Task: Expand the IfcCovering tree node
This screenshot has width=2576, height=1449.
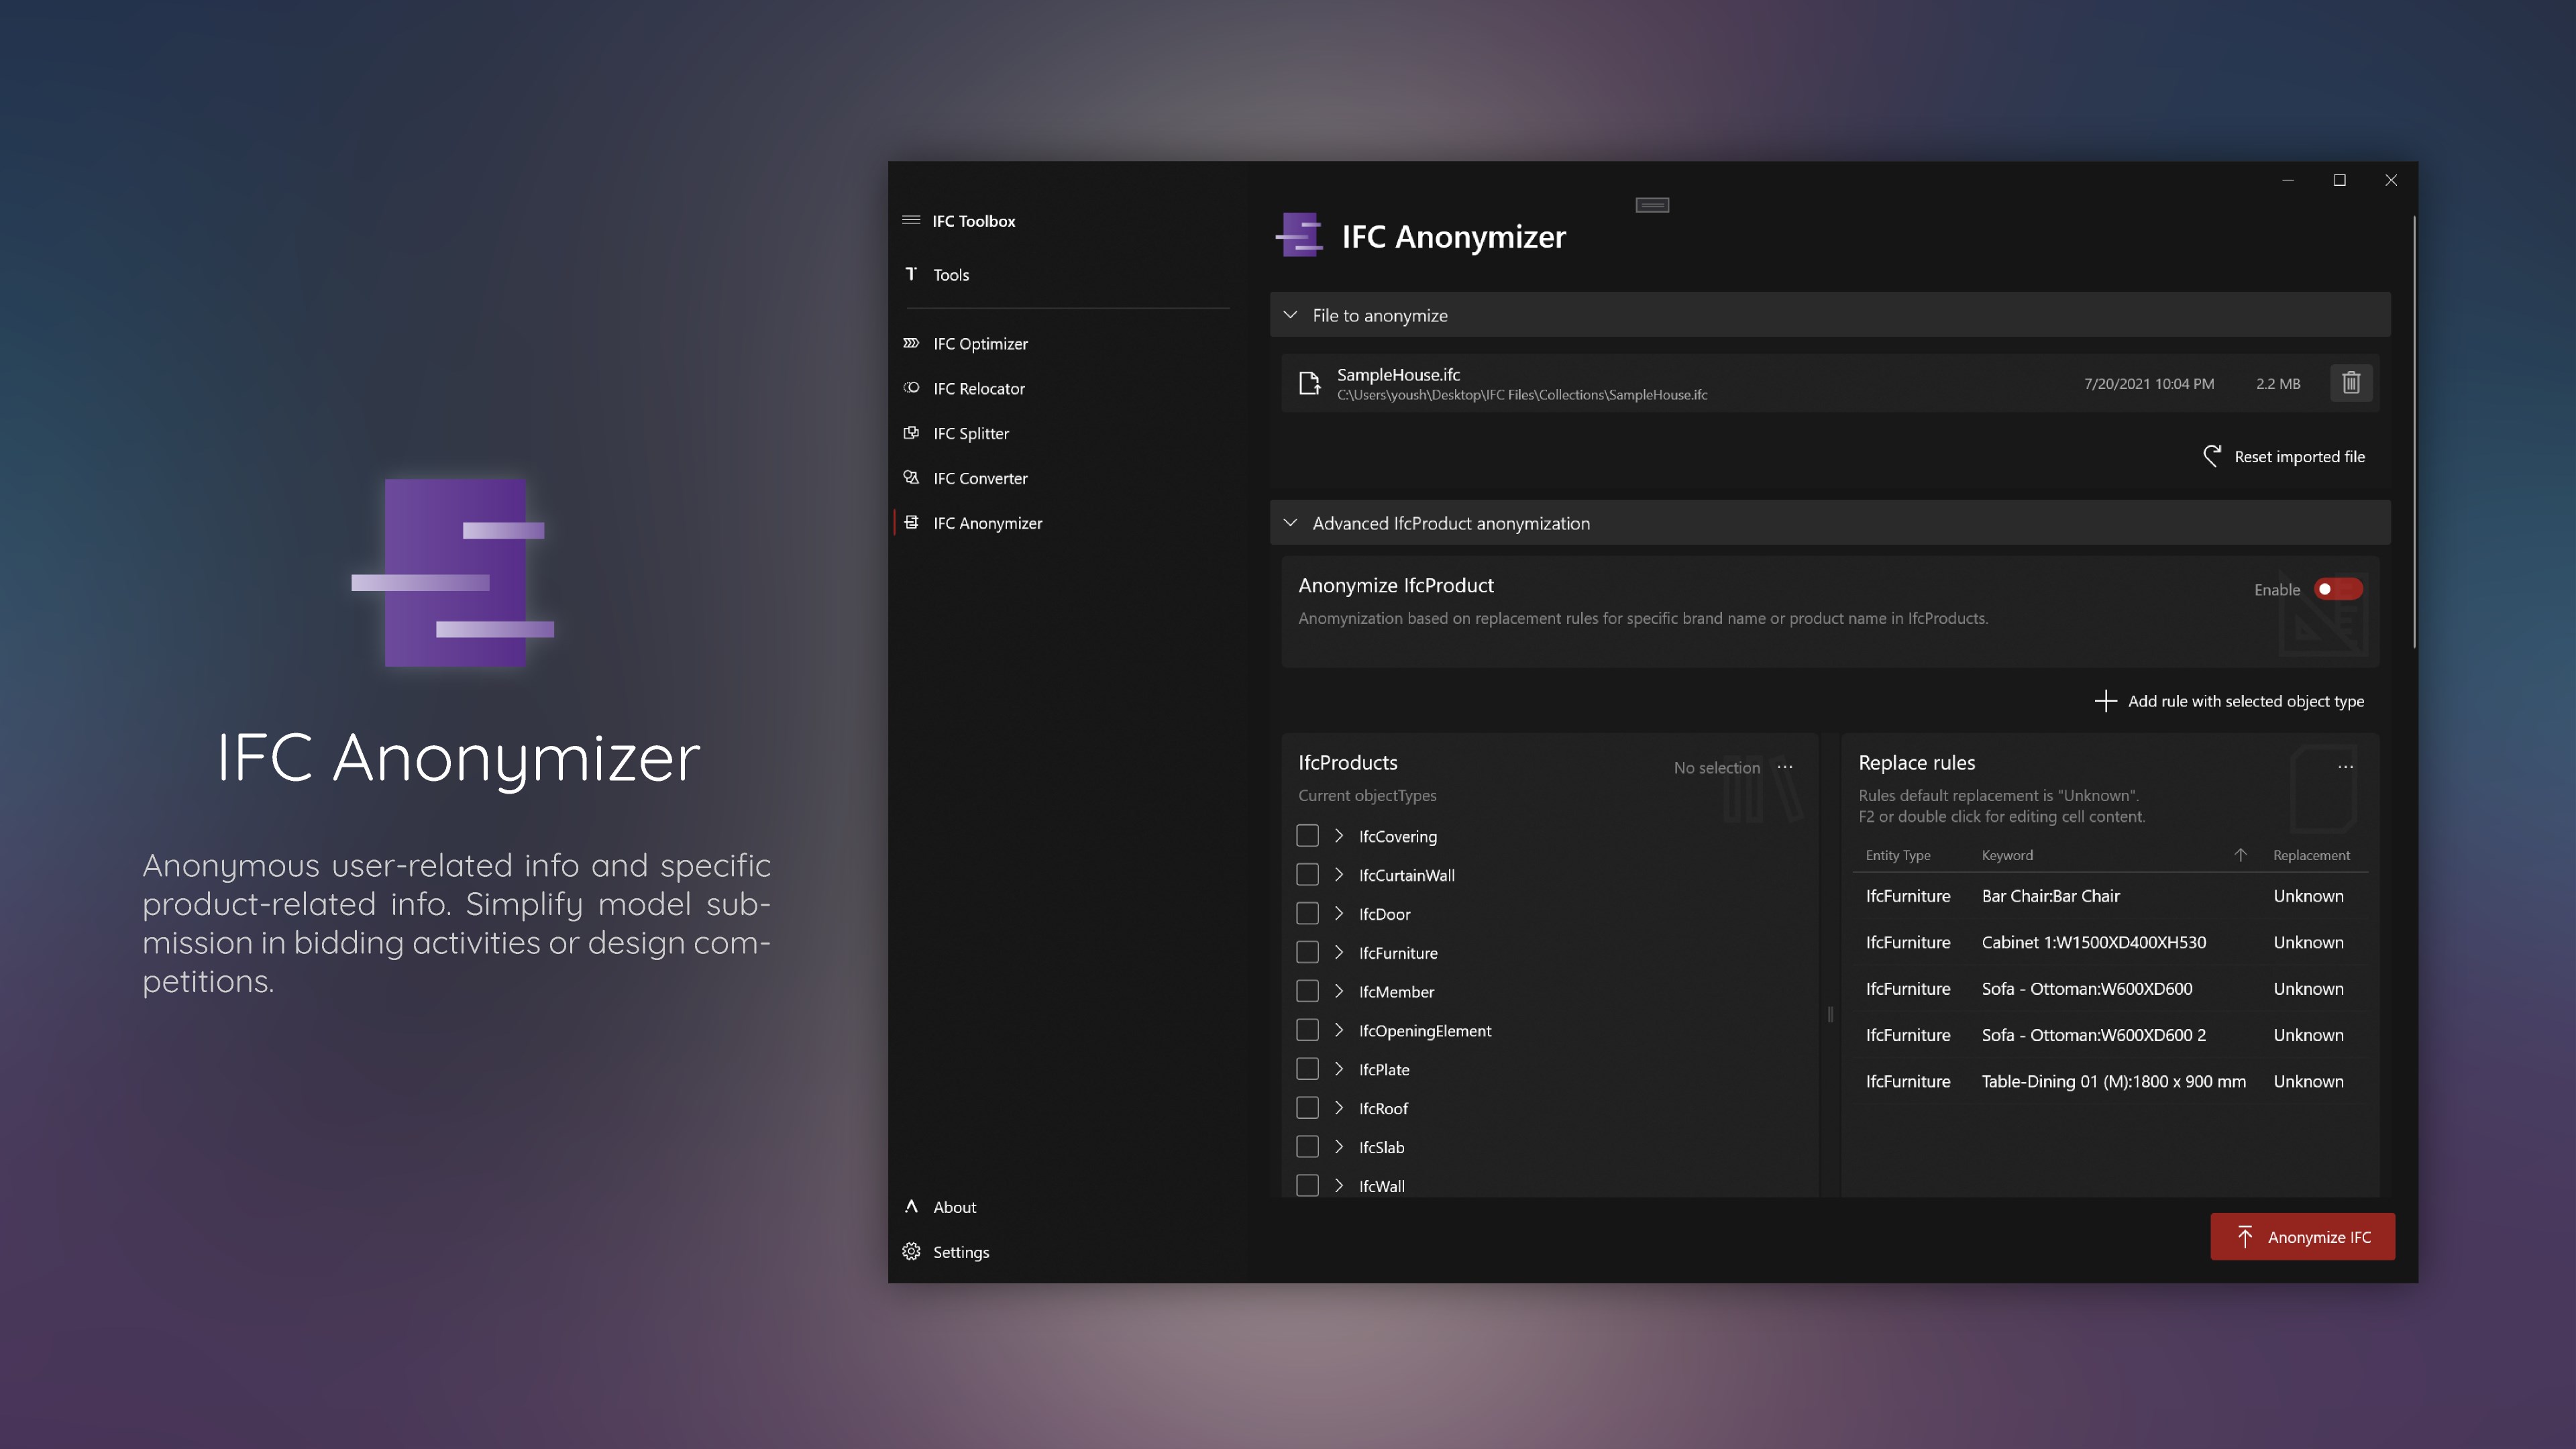Action: click(1339, 836)
